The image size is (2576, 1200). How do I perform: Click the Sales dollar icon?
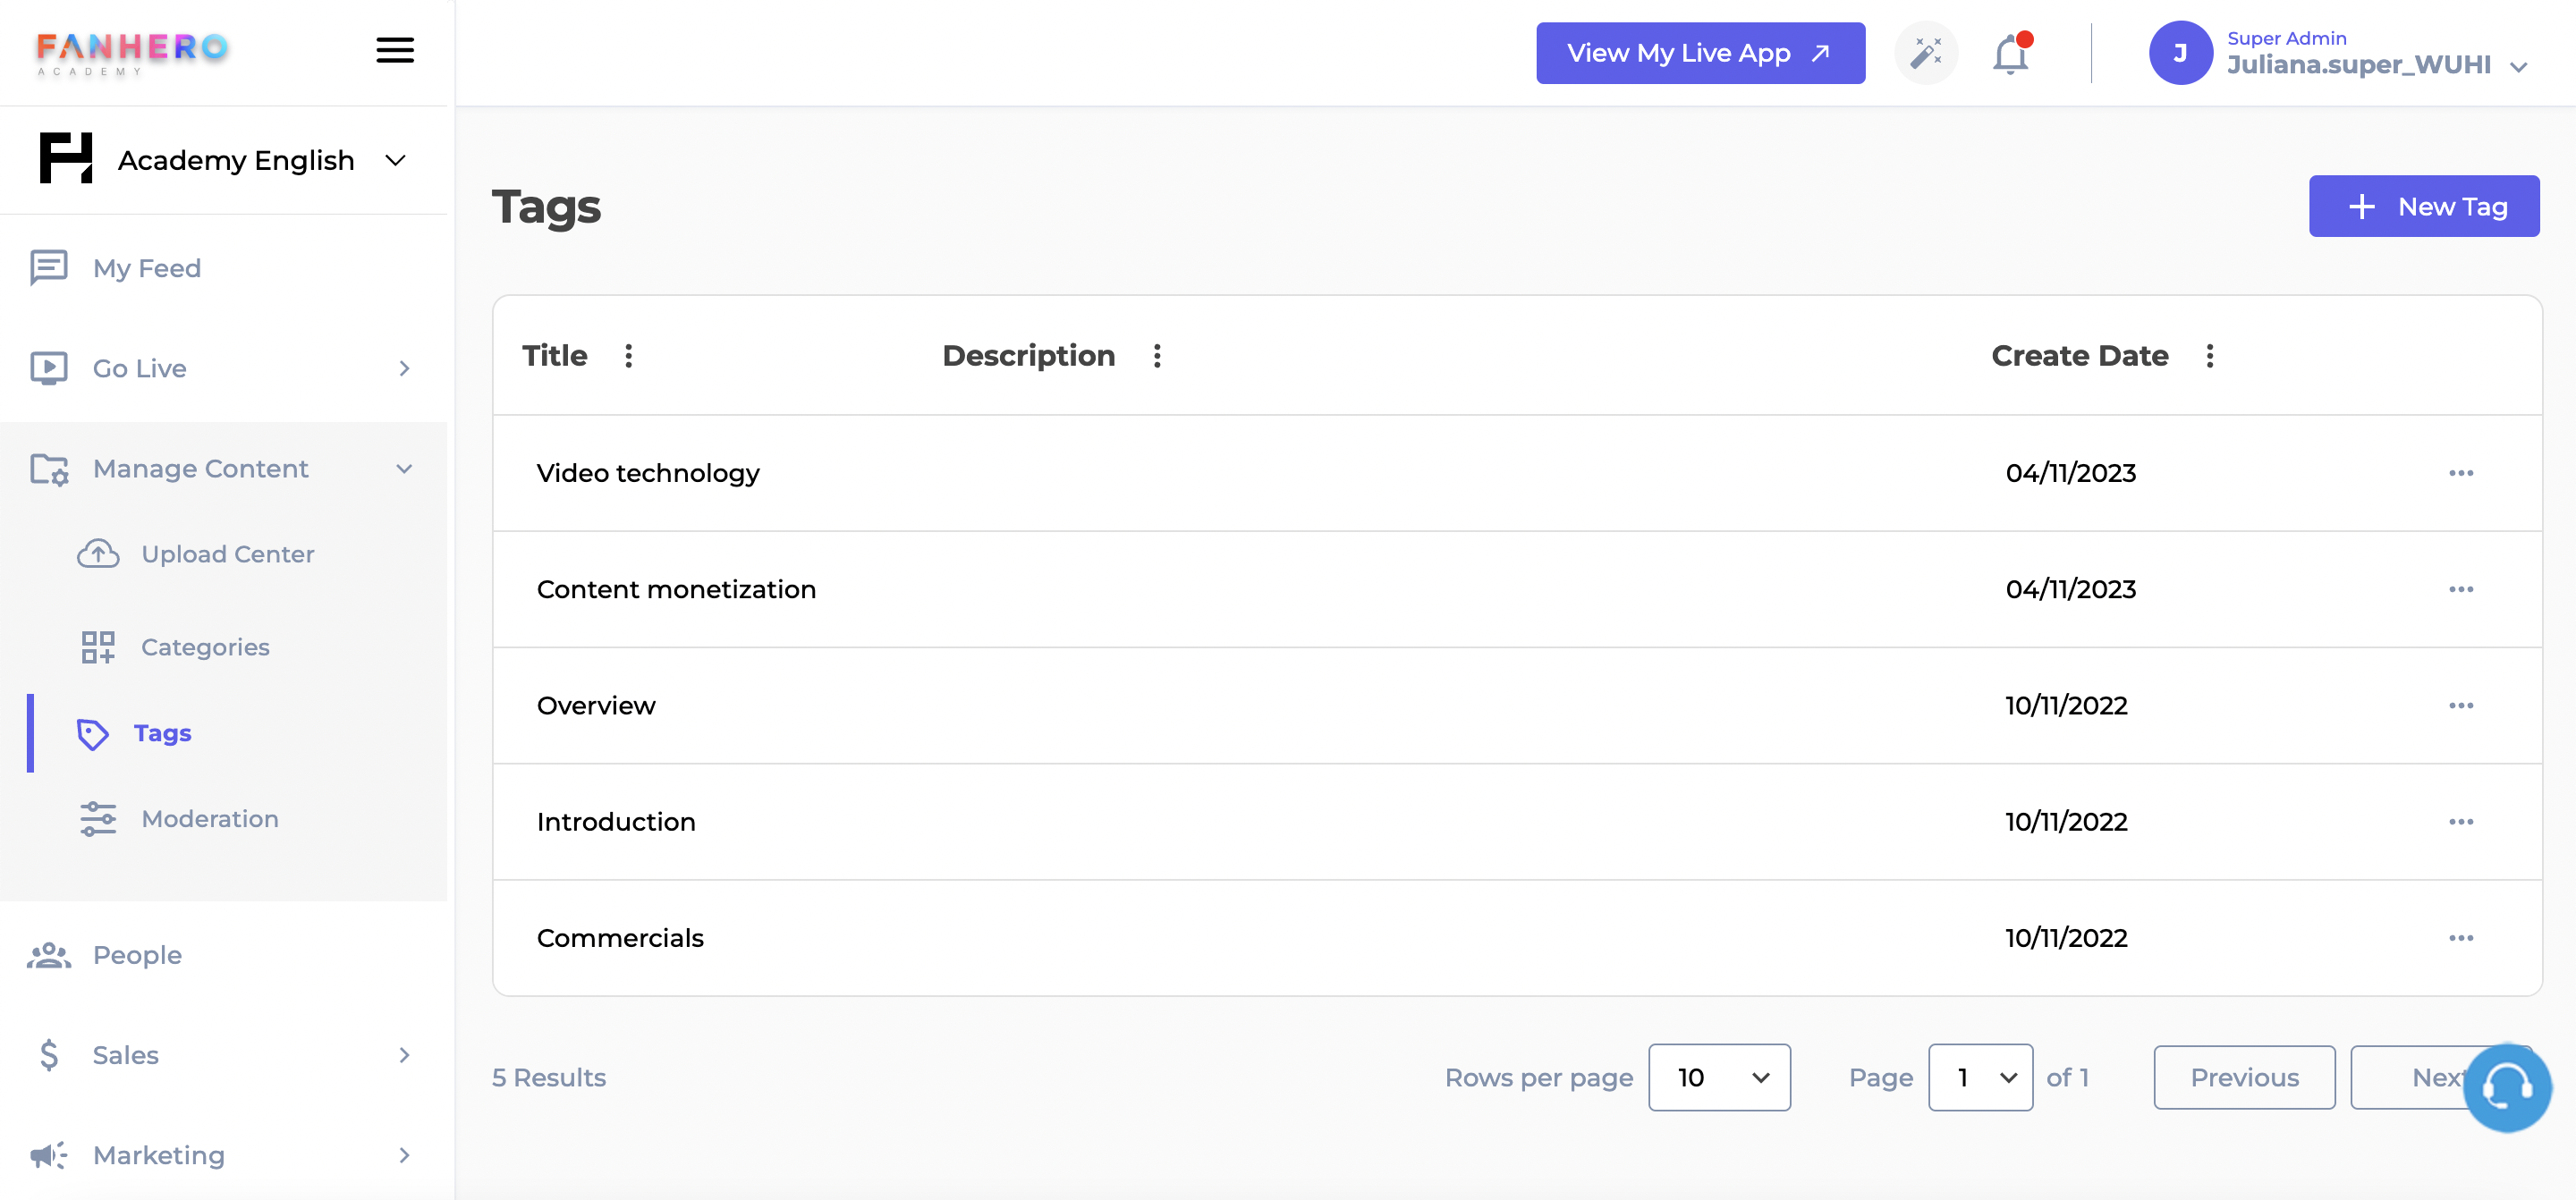click(x=49, y=1054)
